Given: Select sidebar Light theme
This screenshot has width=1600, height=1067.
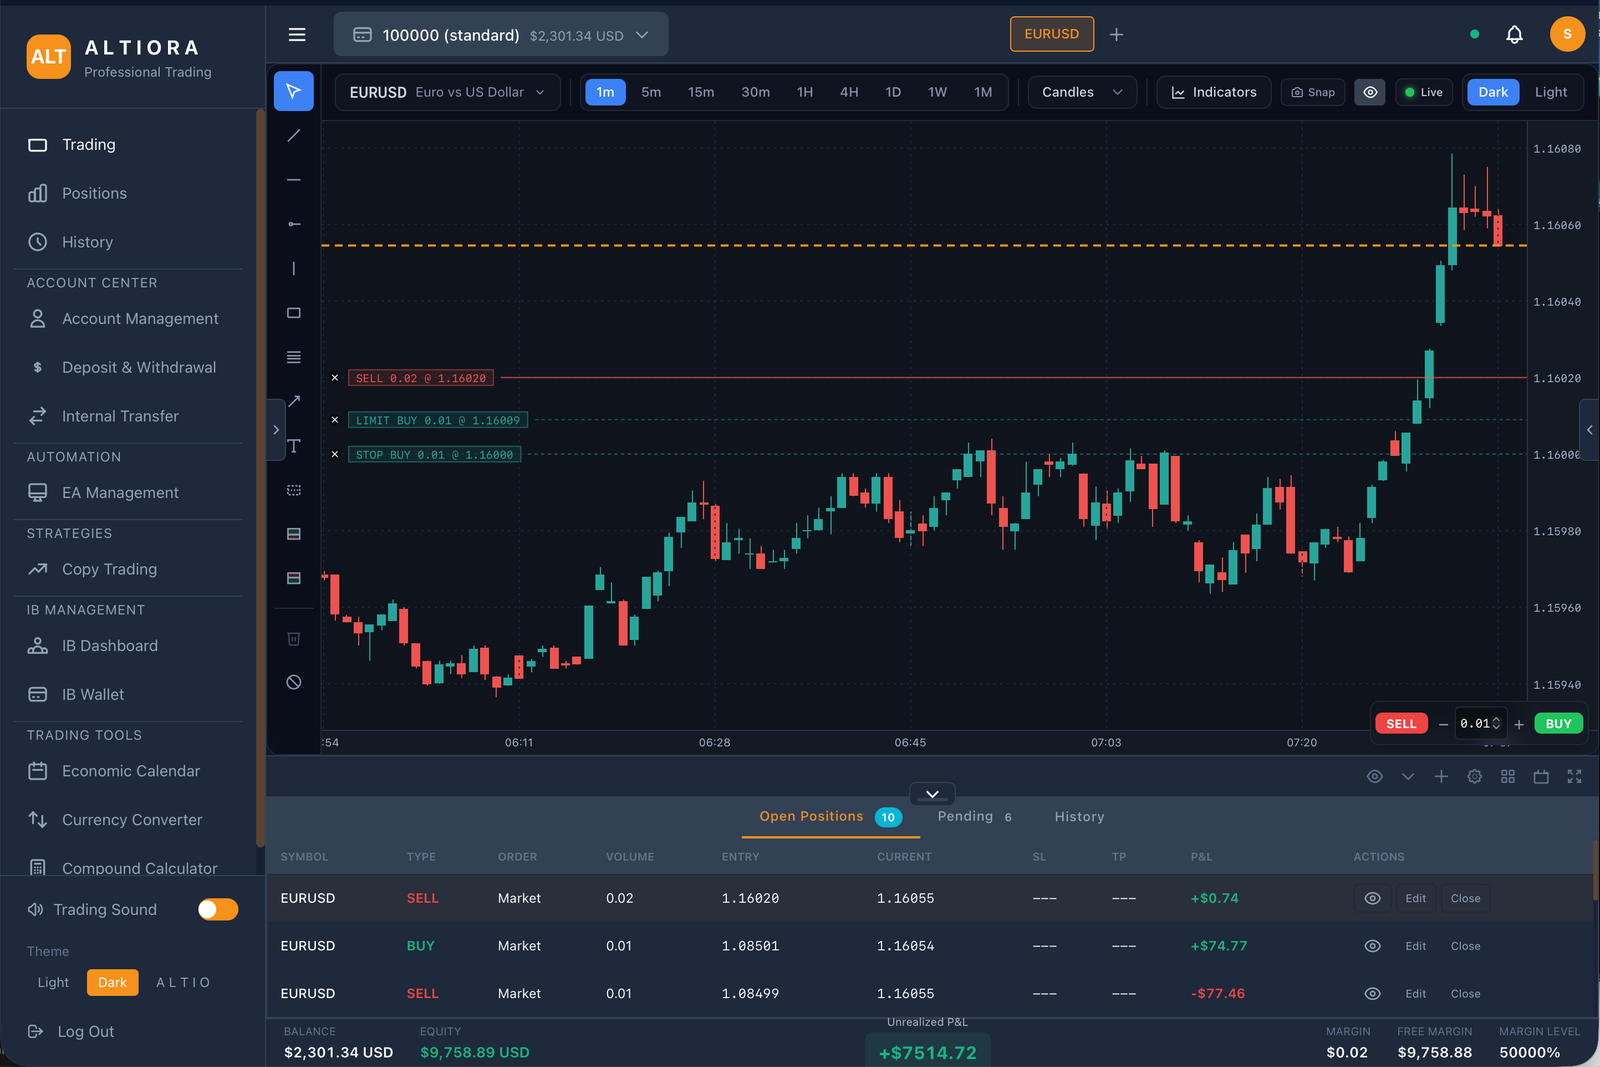Looking at the screenshot, I should tap(53, 982).
